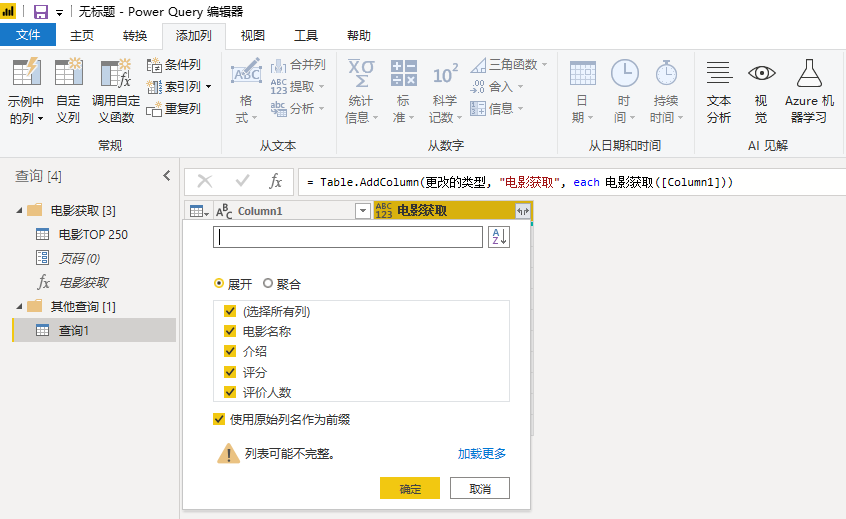The width and height of the screenshot is (846, 519).
Task: Add a Conditional Column (条件列)
Action: (x=174, y=65)
